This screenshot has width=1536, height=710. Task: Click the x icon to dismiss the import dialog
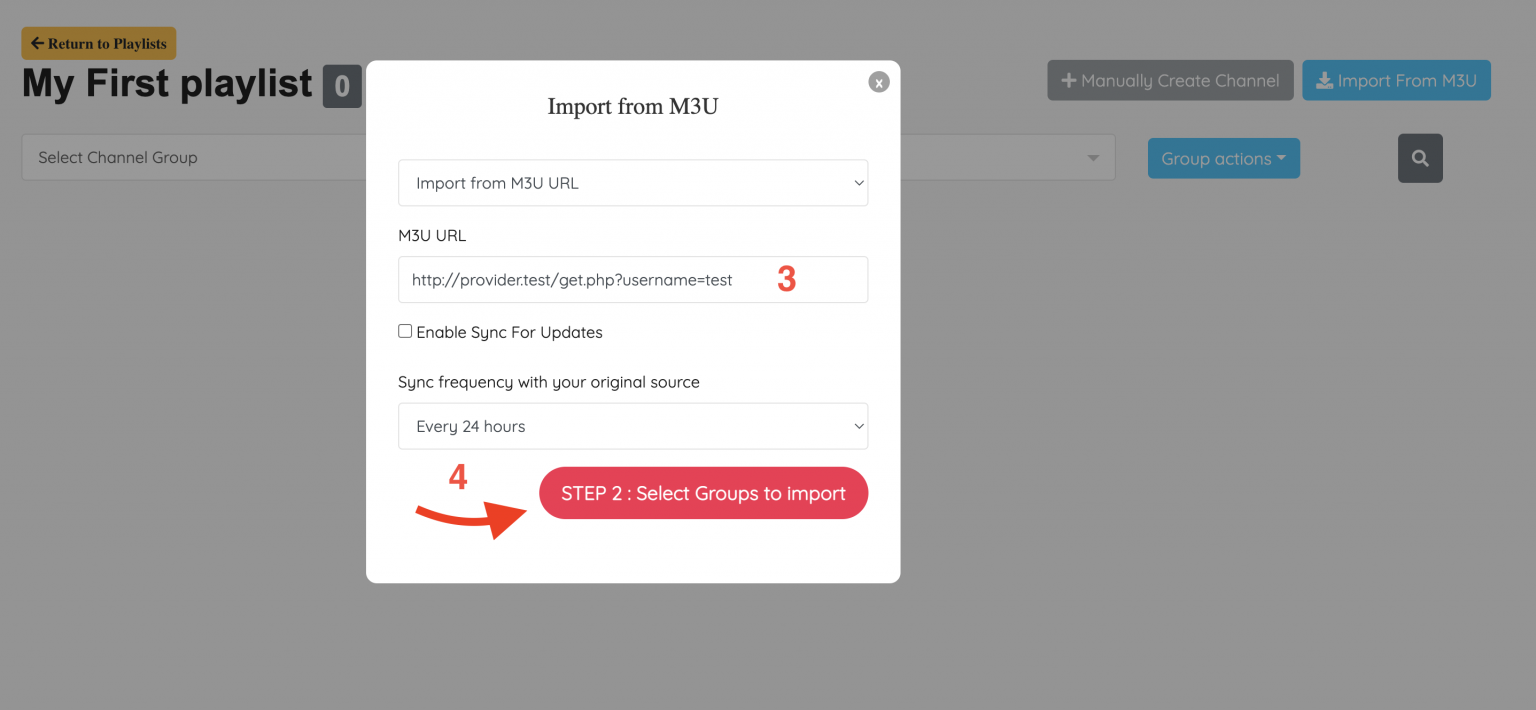click(x=878, y=82)
